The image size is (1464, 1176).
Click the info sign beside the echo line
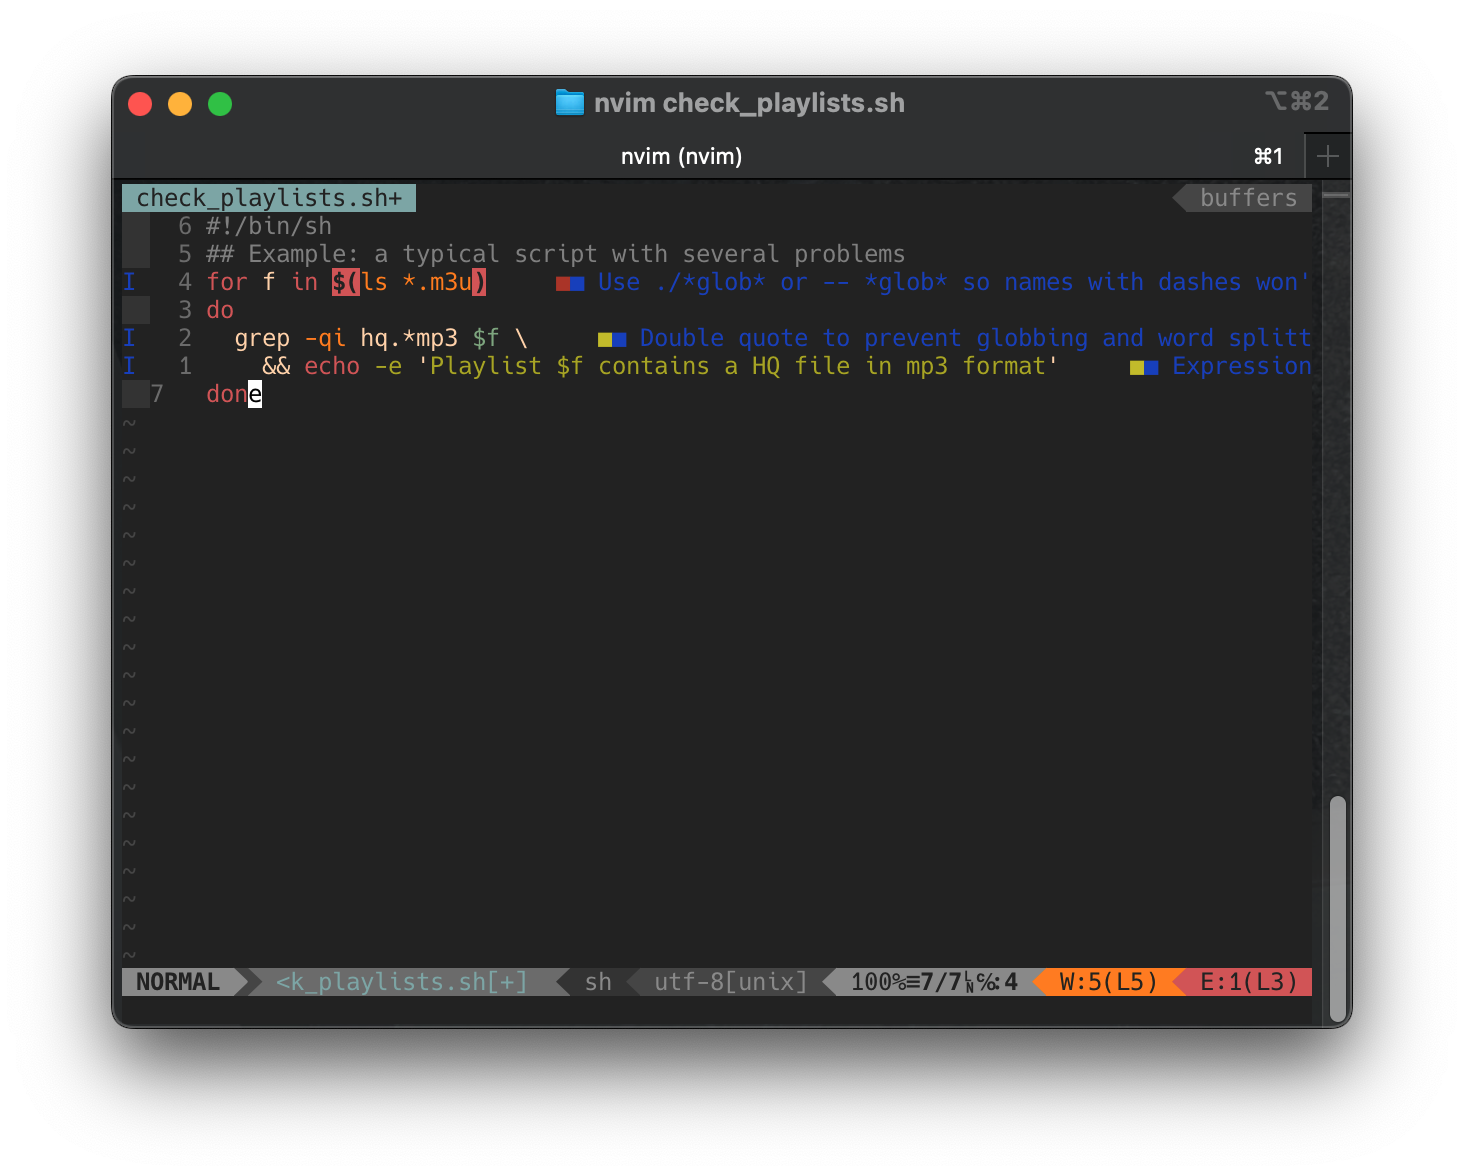(x=130, y=366)
